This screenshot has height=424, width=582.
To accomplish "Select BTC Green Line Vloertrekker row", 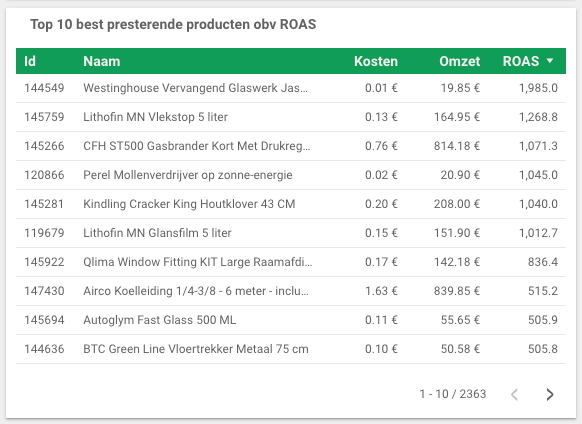I will pyautogui.click(x=291, y=349).
